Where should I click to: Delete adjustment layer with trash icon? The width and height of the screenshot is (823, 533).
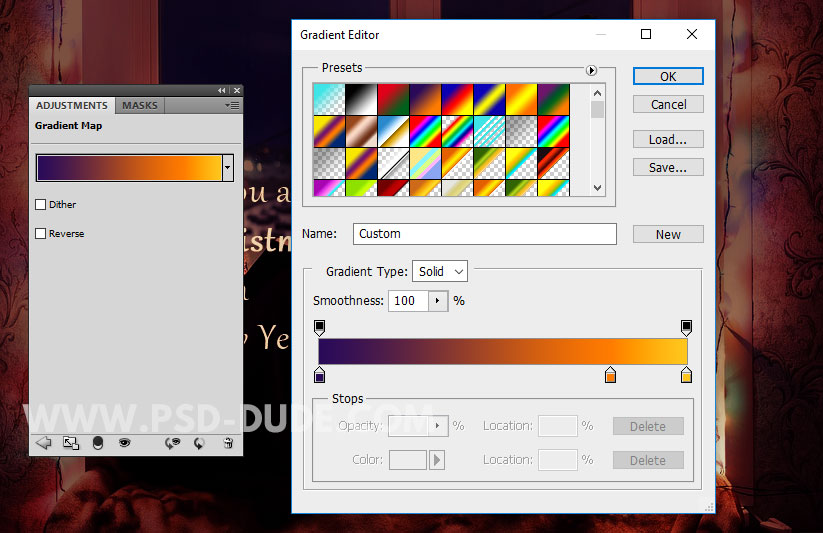(x=228, y=443)
